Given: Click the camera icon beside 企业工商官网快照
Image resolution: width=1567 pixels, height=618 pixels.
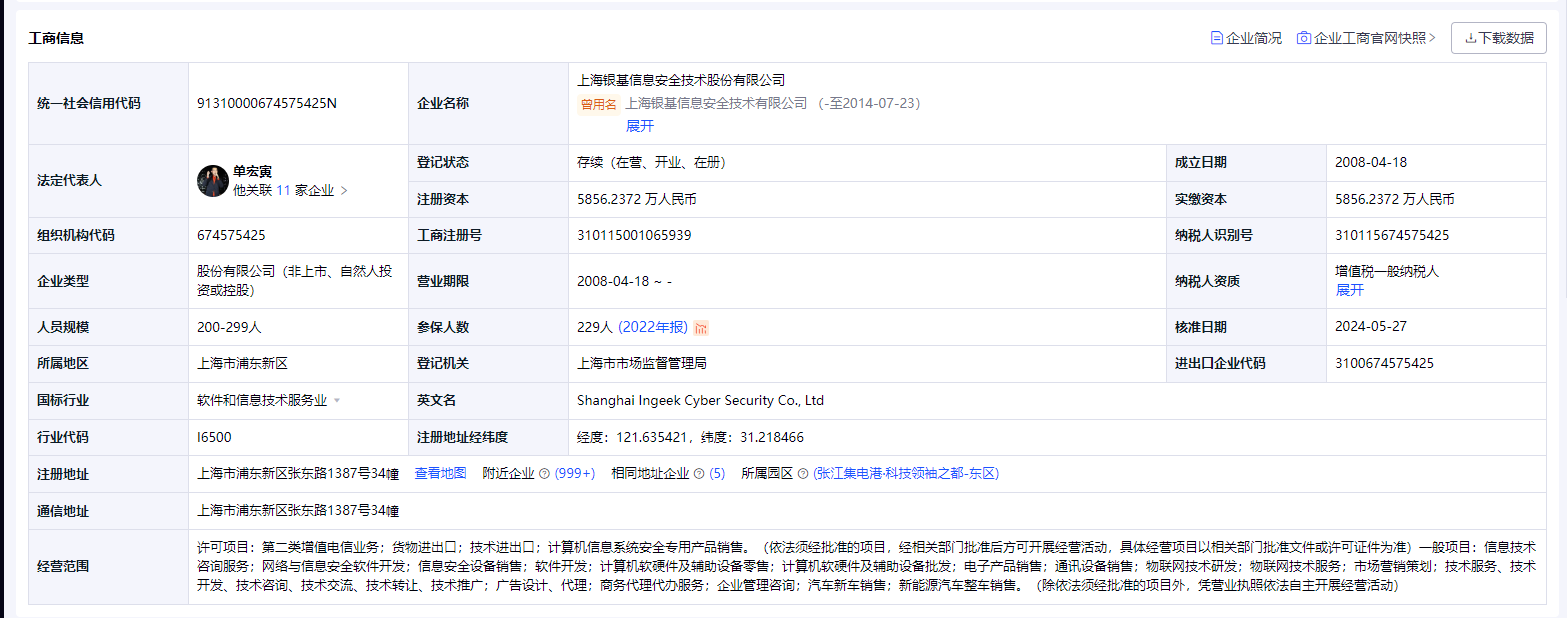Looking at the screenshot, I should point(1304,38).
